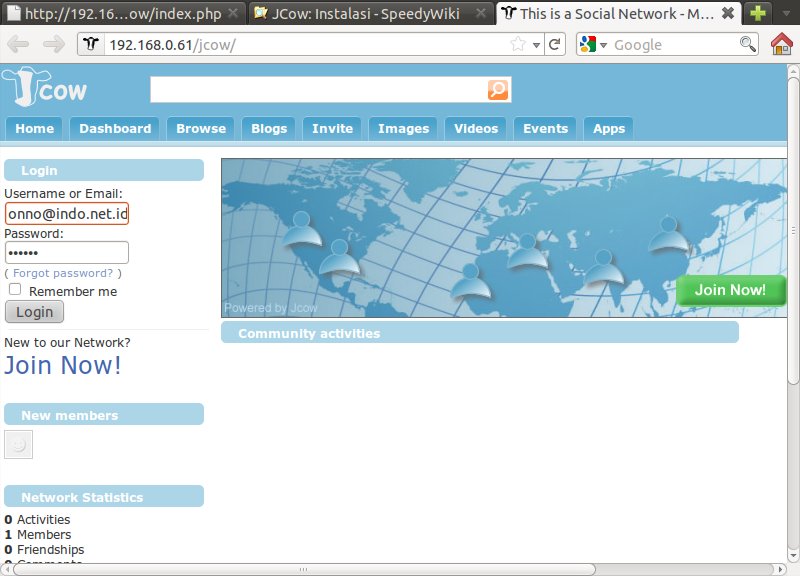Expand the URL history dropdown arrow
The height and width of the screenshot is (576, 800).
(536, 45)
